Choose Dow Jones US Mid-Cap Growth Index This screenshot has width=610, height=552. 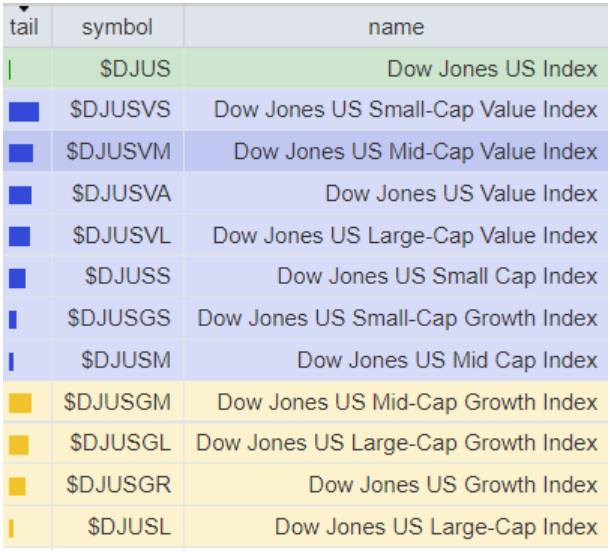coord(407,402)
